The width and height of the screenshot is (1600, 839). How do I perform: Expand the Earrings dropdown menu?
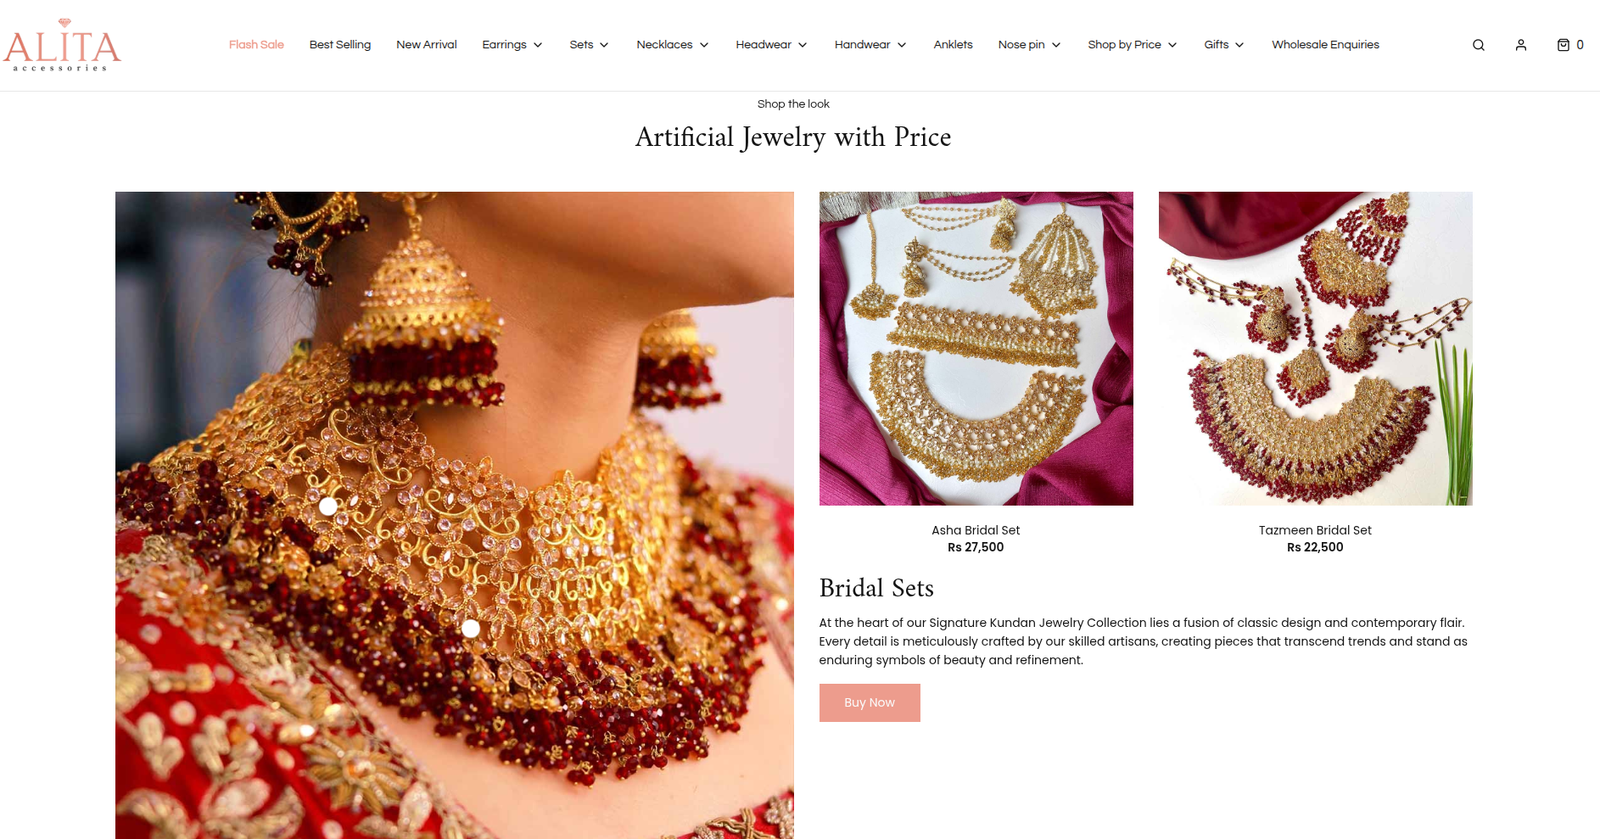(512, 45)
